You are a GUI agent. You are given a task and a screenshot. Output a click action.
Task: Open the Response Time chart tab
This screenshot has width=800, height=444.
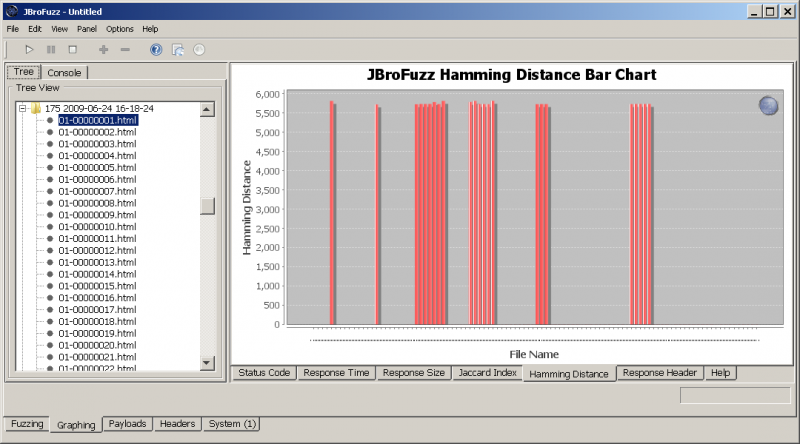(x=337, y=372)
